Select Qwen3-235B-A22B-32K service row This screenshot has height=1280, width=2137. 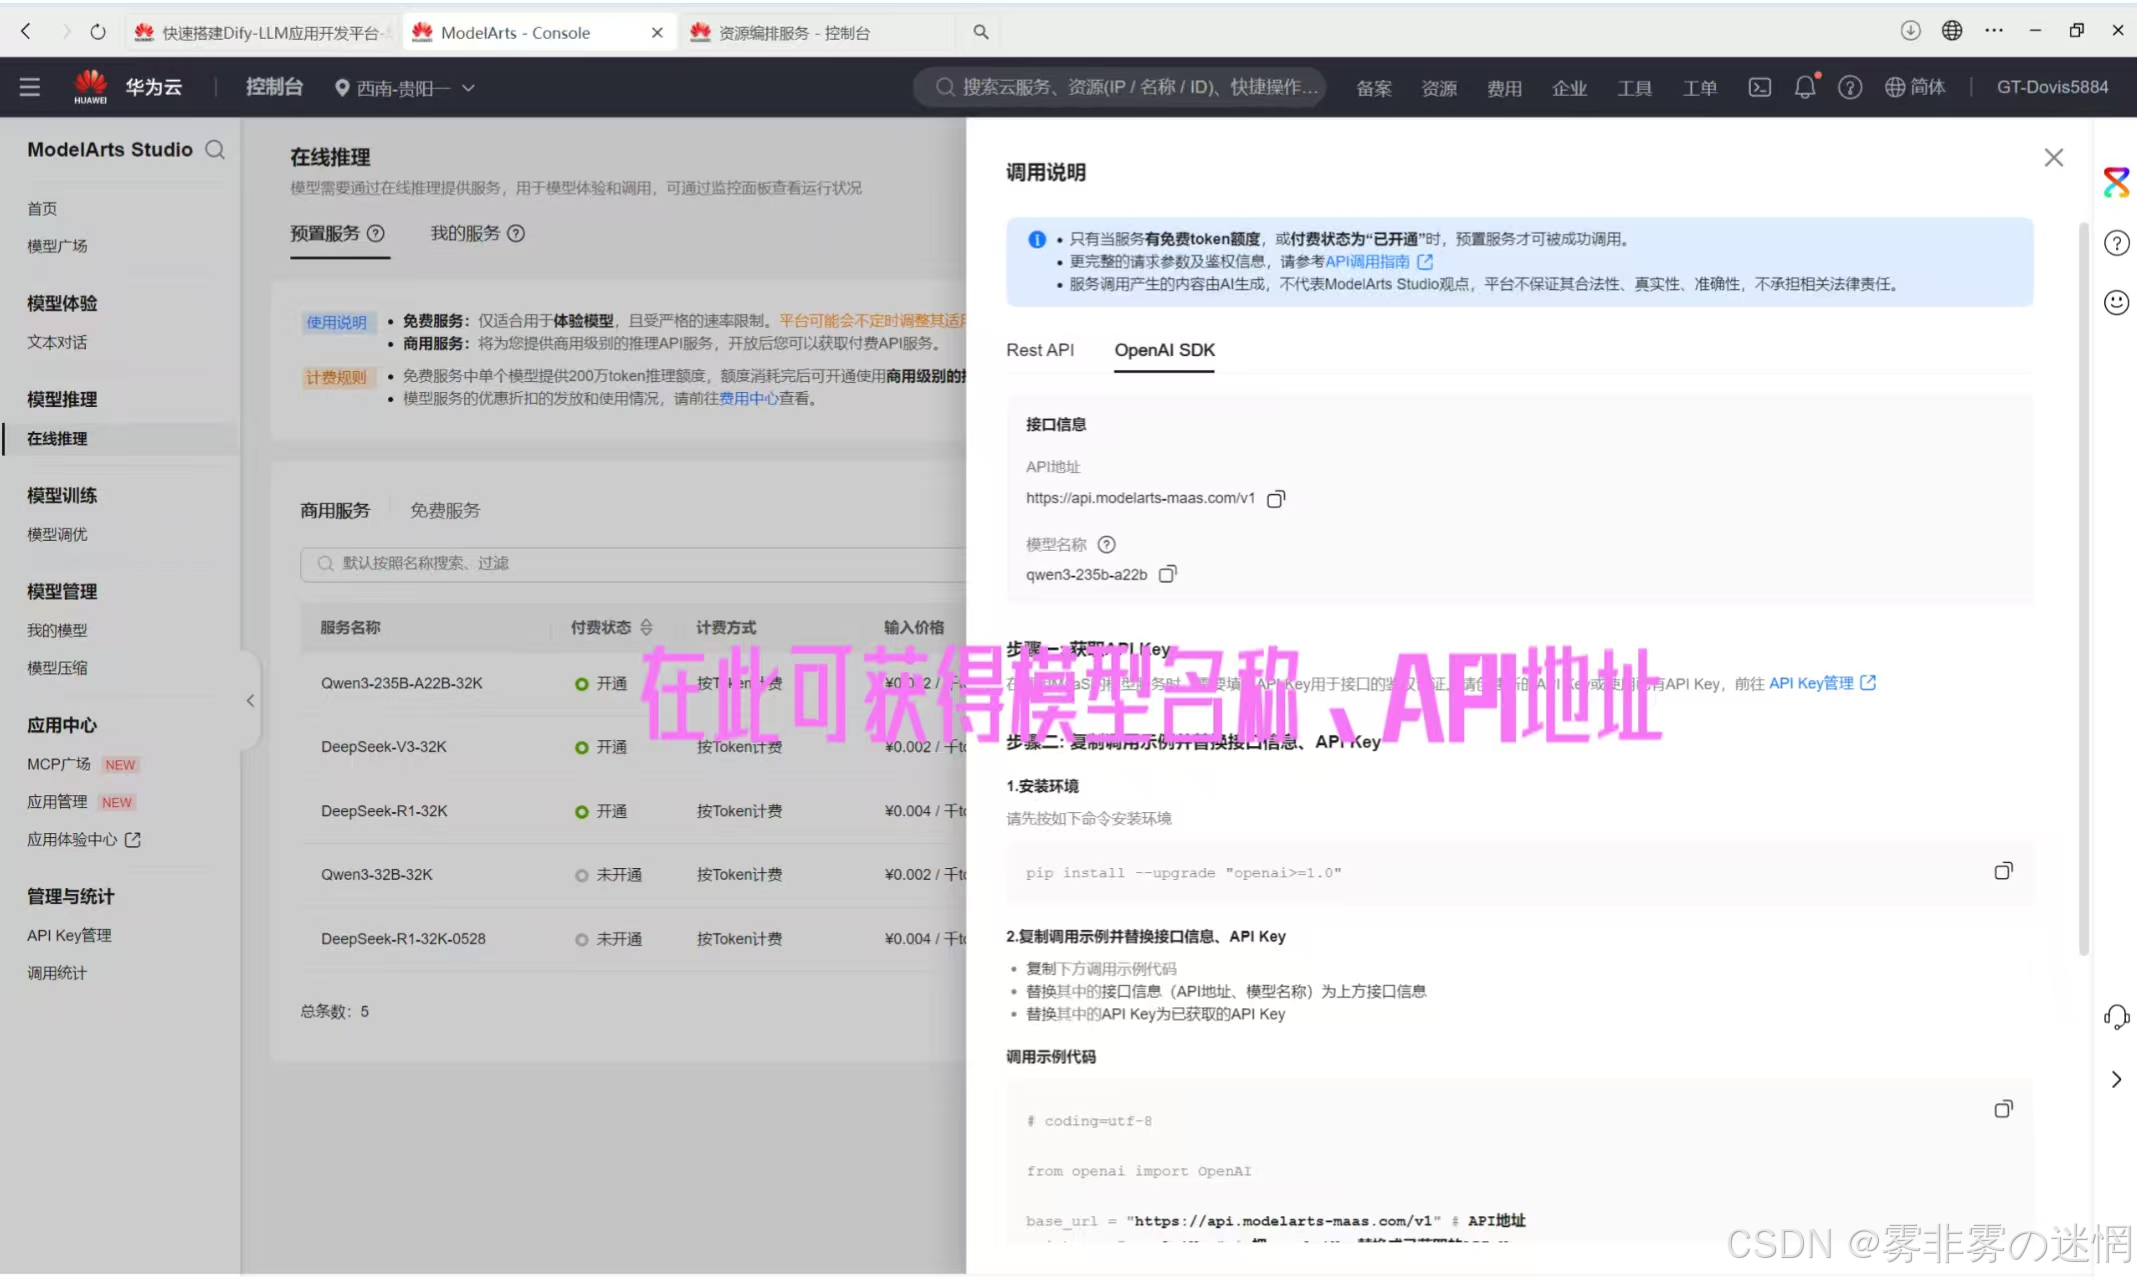pyautogui.click(x=633, y=683)
